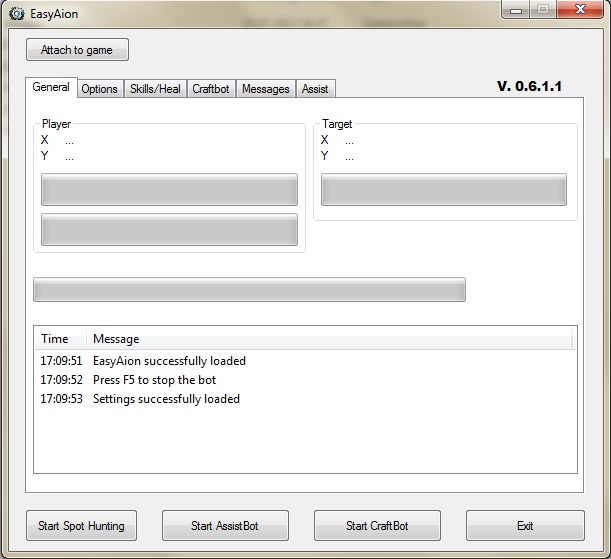Screen dimensions: 611x559
Task: Click the wide progress bar above the log
Action: (249, 290)
